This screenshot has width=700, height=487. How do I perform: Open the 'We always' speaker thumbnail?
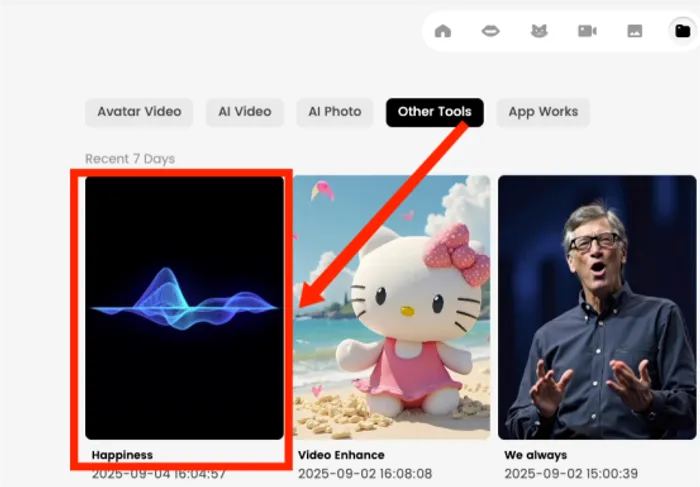click(x=598, y=307)
